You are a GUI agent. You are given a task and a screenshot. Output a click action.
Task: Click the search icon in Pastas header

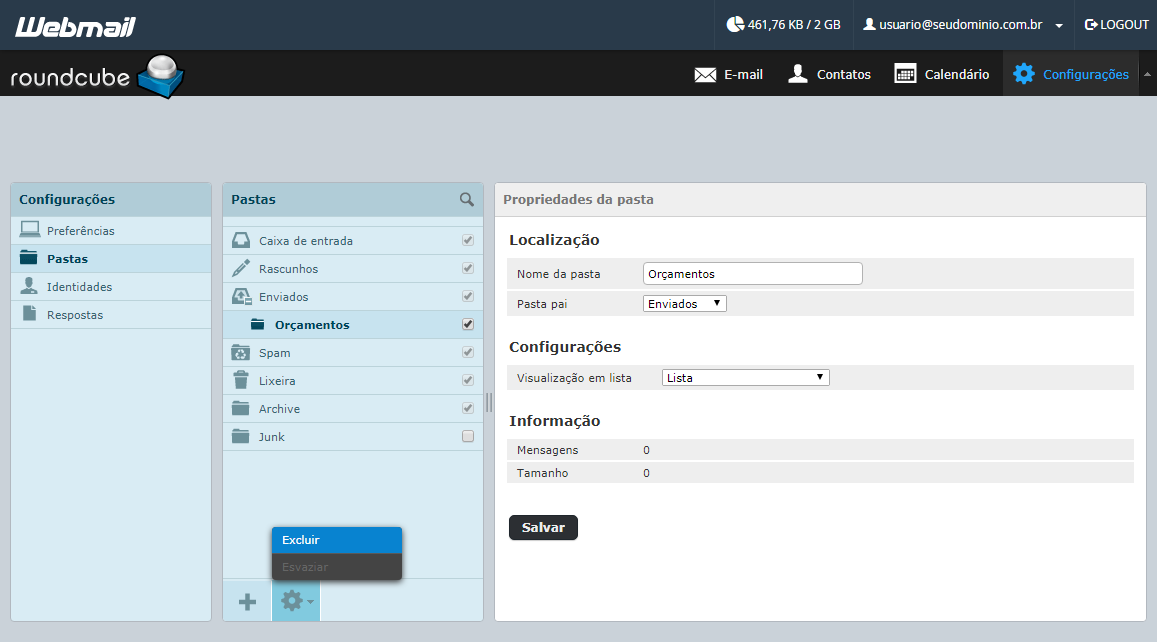coord(466,199)
